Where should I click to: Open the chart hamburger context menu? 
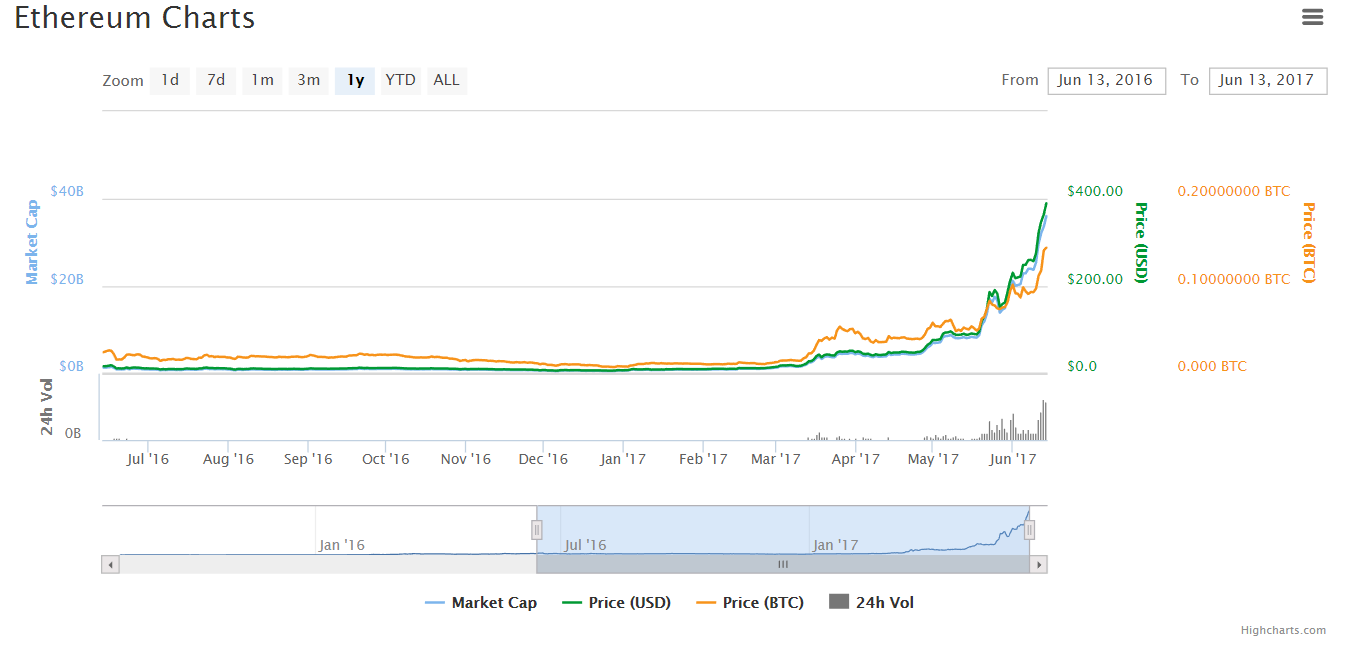(x=1312, y=17)
